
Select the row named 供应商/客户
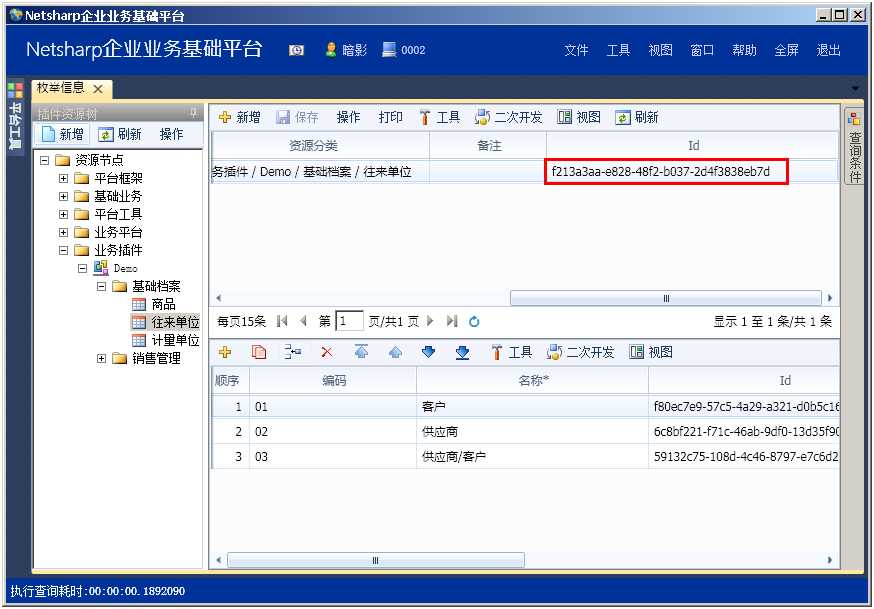(x=525, y=457)
